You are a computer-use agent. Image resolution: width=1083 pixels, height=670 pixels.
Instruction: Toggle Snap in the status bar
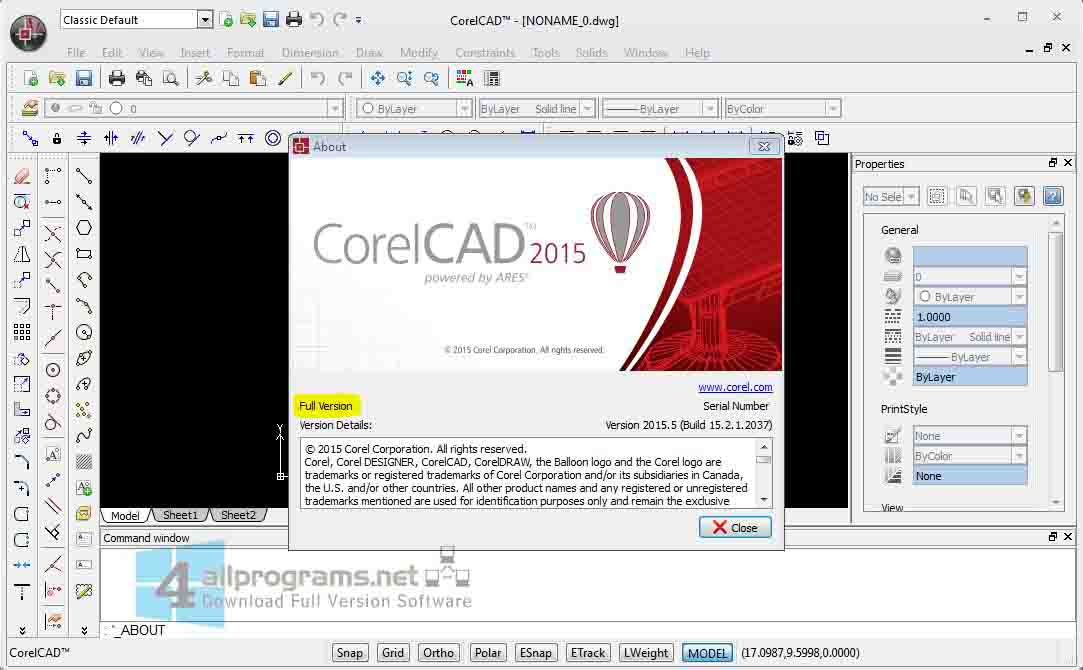(349, 653)
